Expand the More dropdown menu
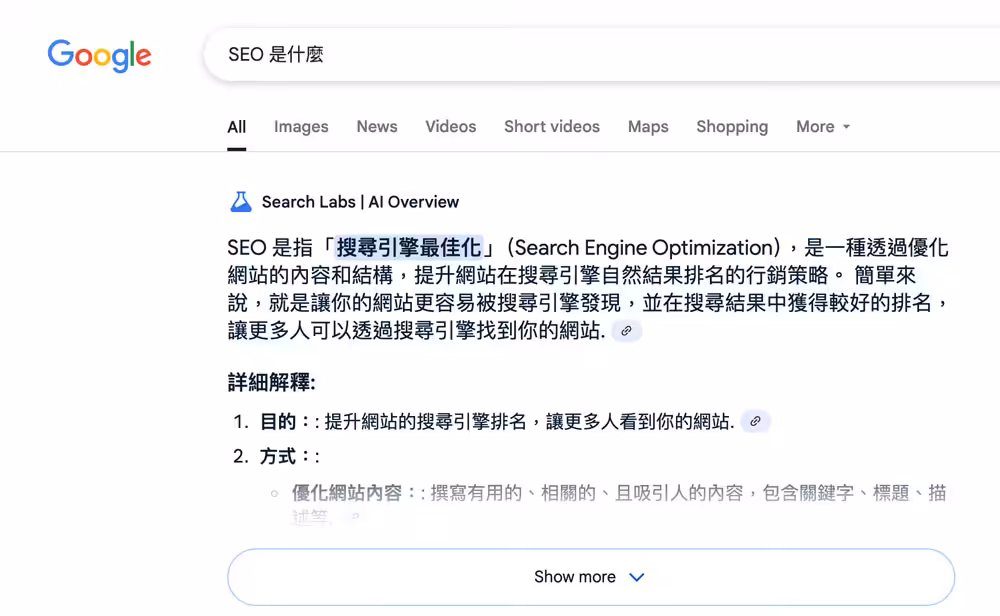1000x616 pixels. [x=823, y=127]
